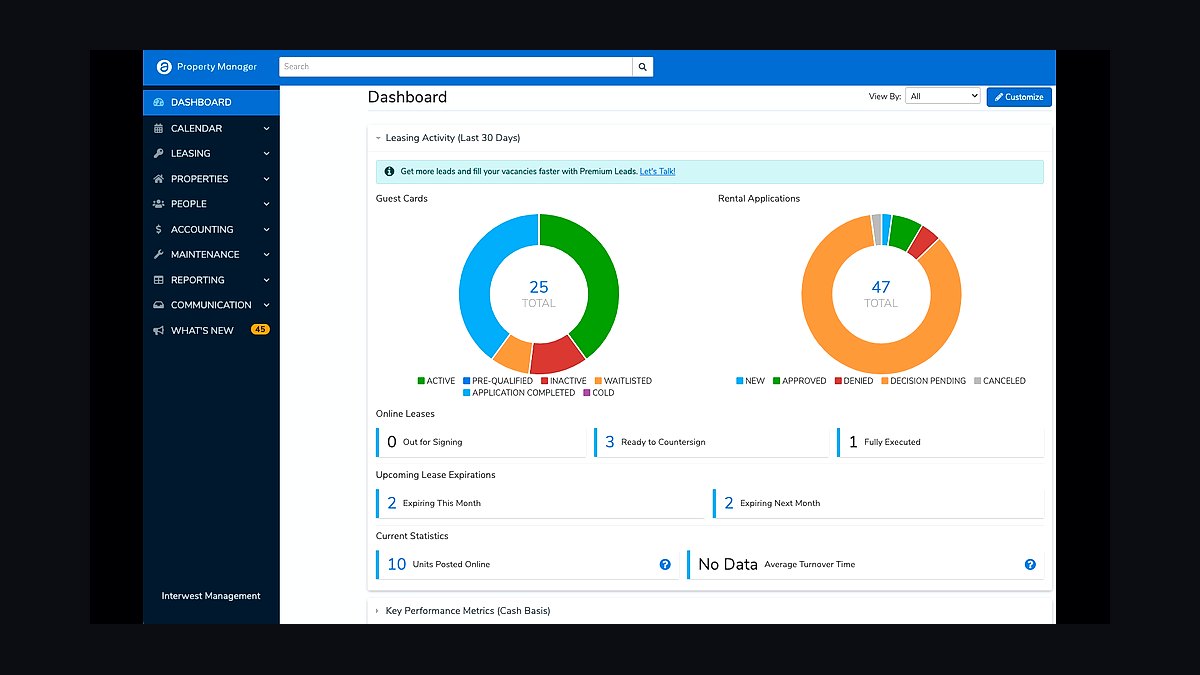Click the Reporting table icon

pos(159,280)
